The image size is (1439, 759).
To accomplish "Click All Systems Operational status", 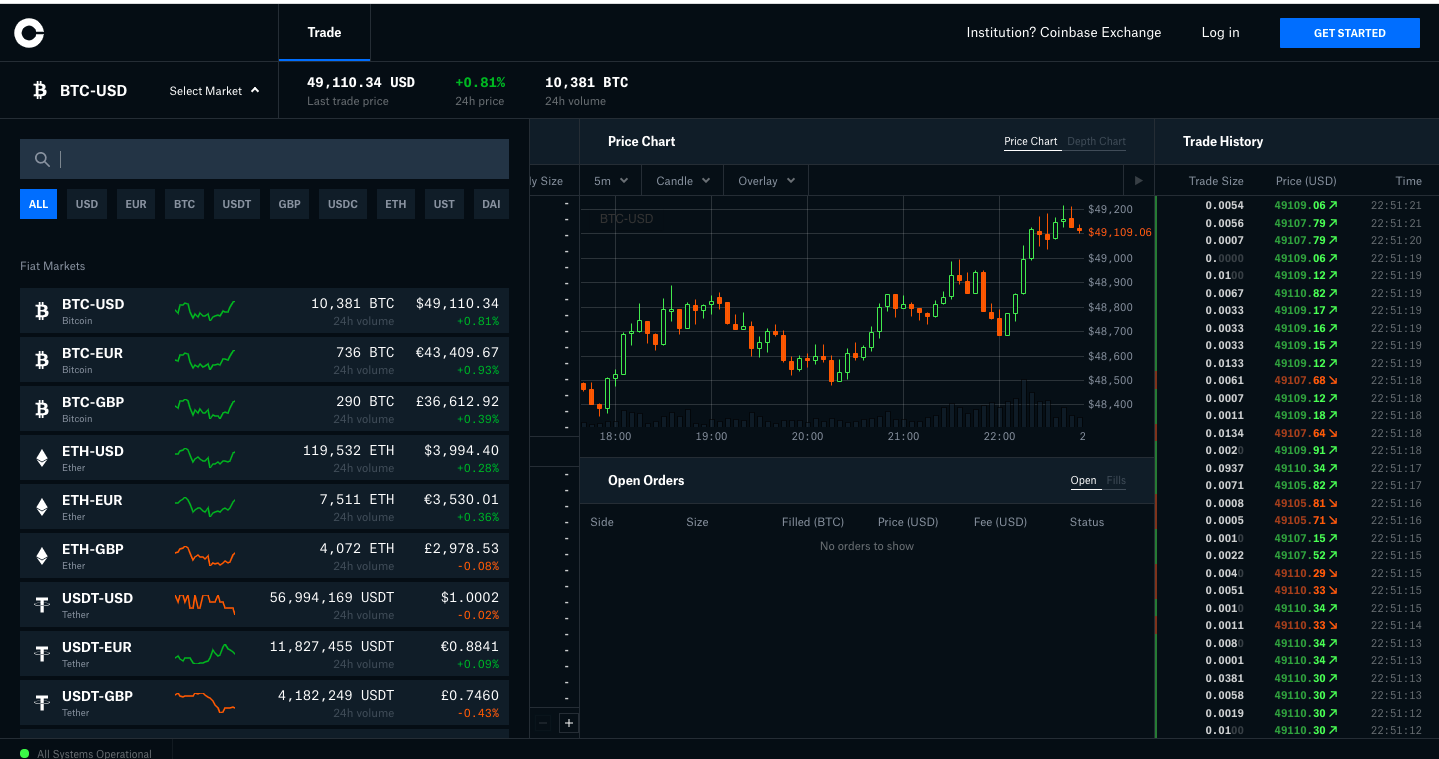I will pos(94,754).
